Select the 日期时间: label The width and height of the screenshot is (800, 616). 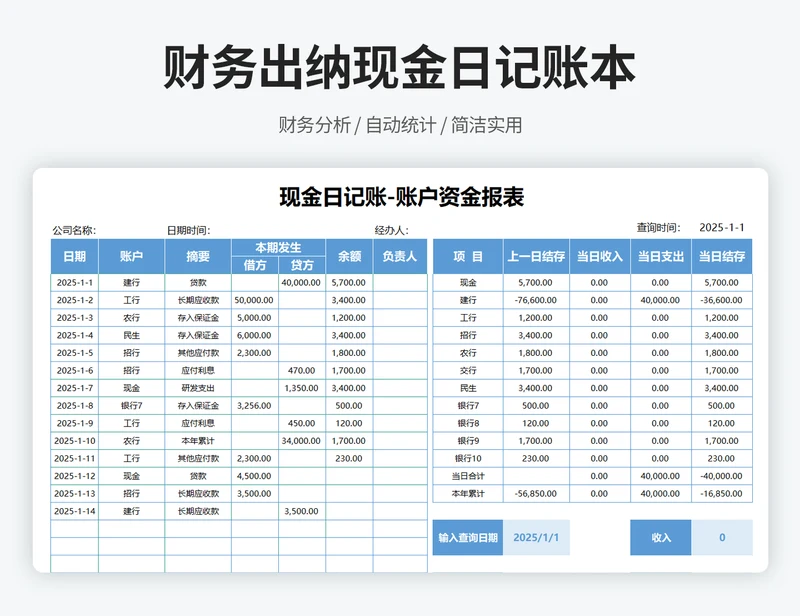tap(188, 231)
